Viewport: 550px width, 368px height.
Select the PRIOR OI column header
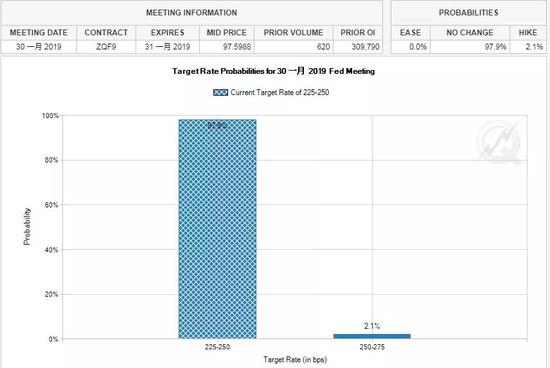point(358,33)
